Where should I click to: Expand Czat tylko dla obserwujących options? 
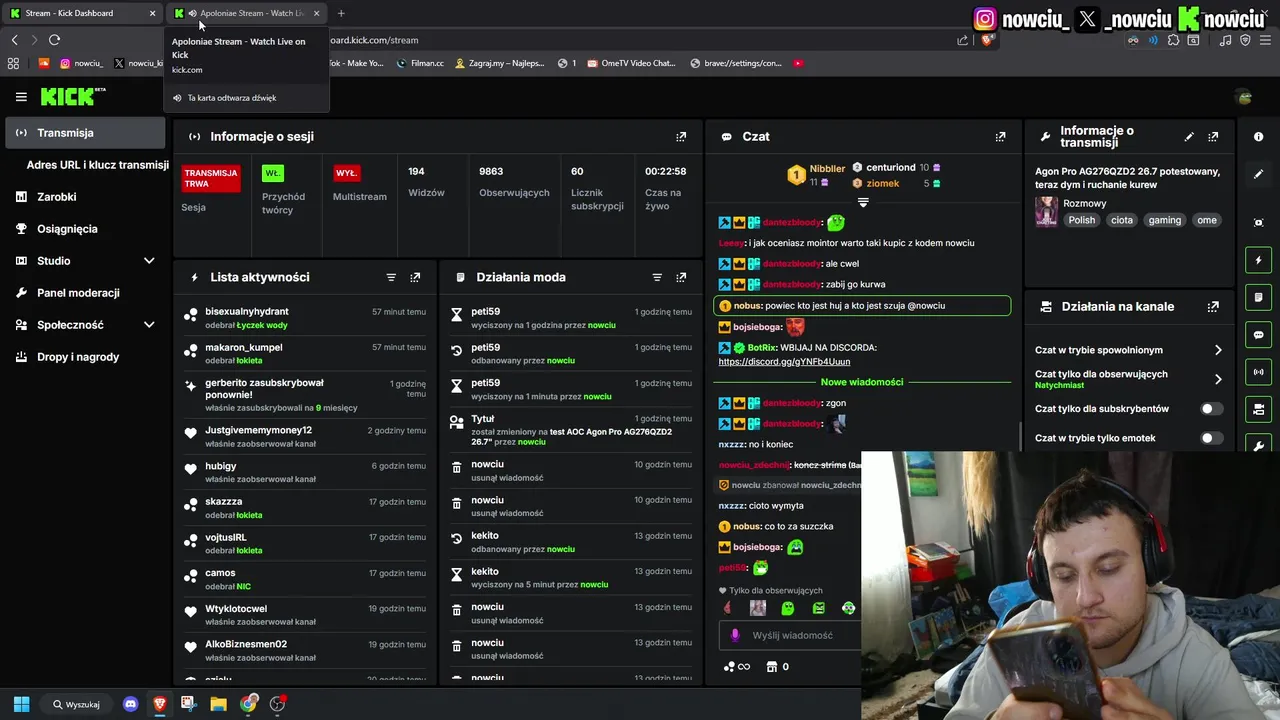1218,379
